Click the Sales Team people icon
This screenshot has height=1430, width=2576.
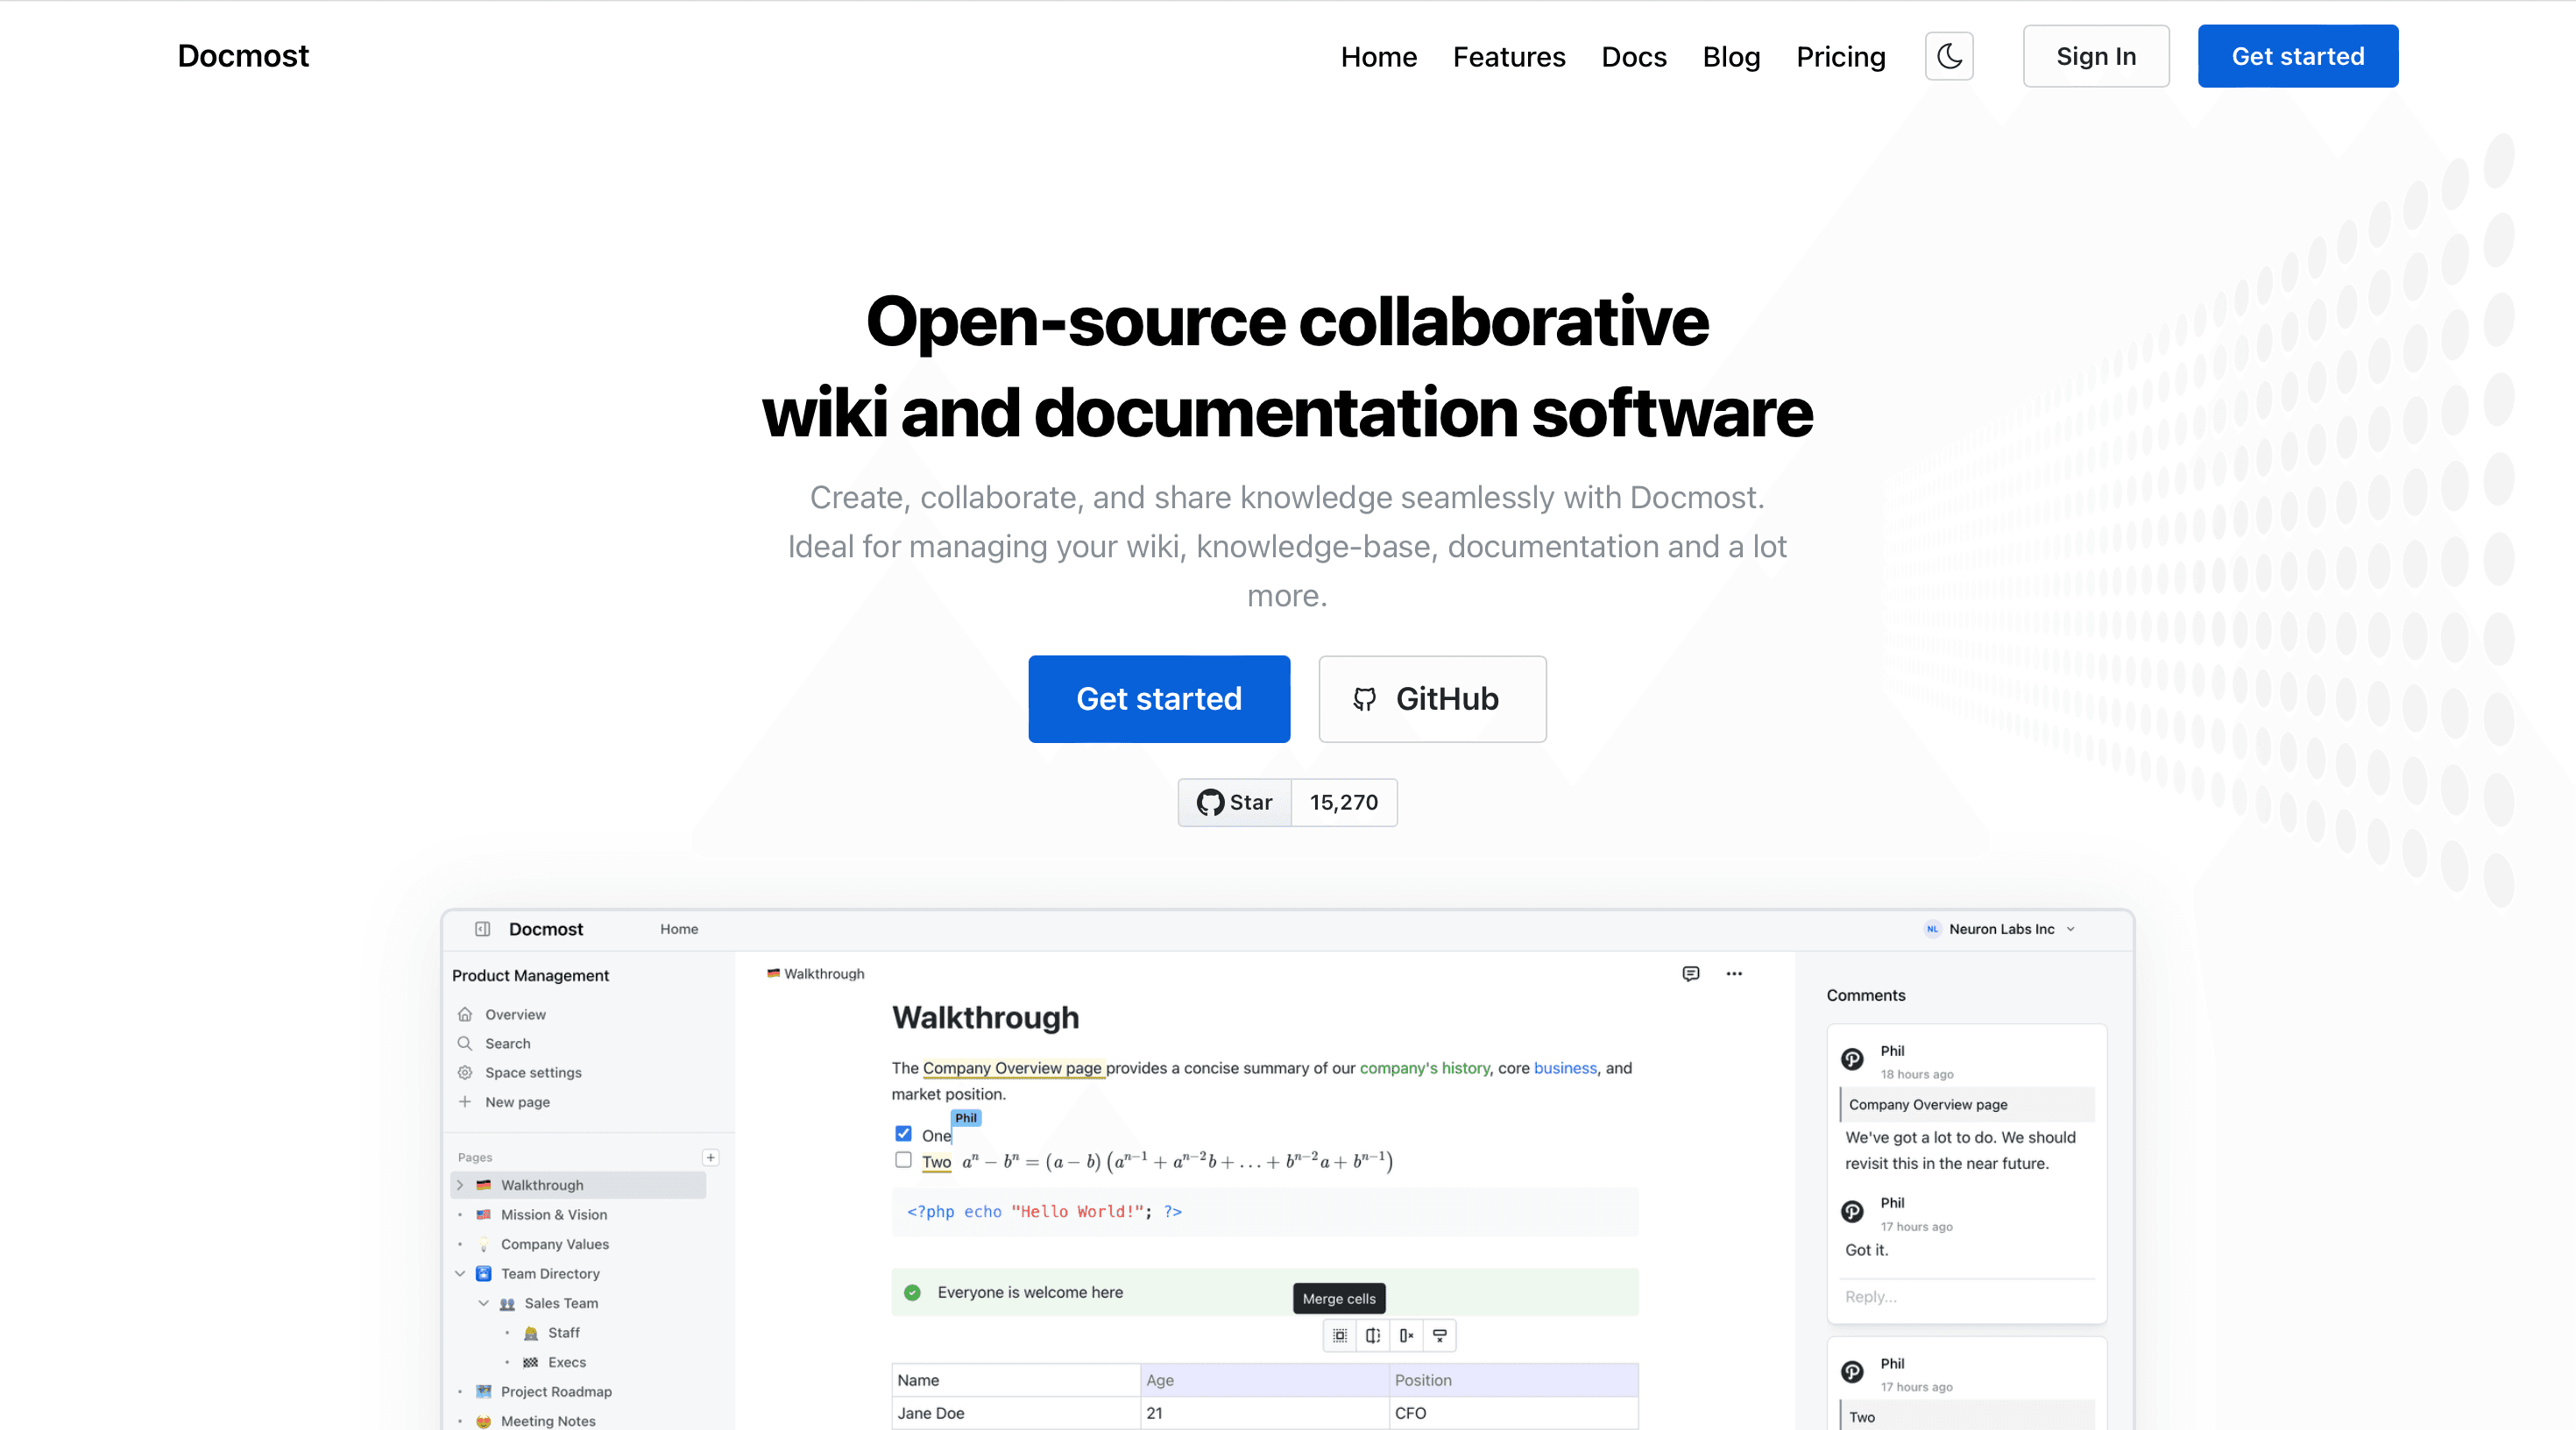pos(507,1303)
